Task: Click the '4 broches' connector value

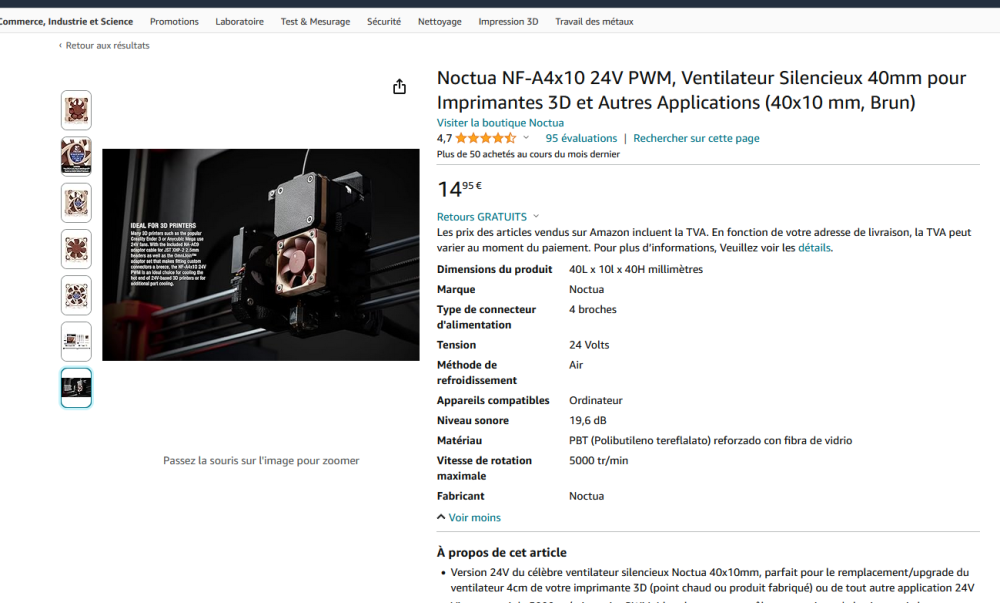Action: pyautogui.click(x=592, y=310)
